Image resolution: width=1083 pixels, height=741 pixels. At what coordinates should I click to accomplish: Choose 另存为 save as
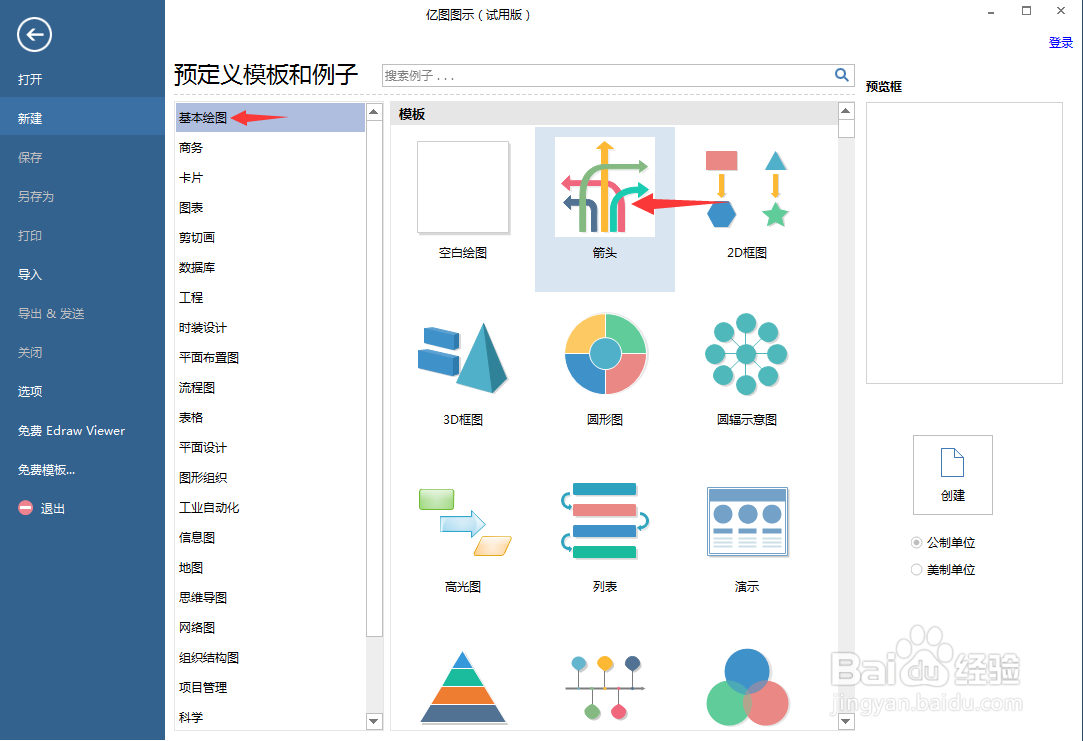[36, 196]
